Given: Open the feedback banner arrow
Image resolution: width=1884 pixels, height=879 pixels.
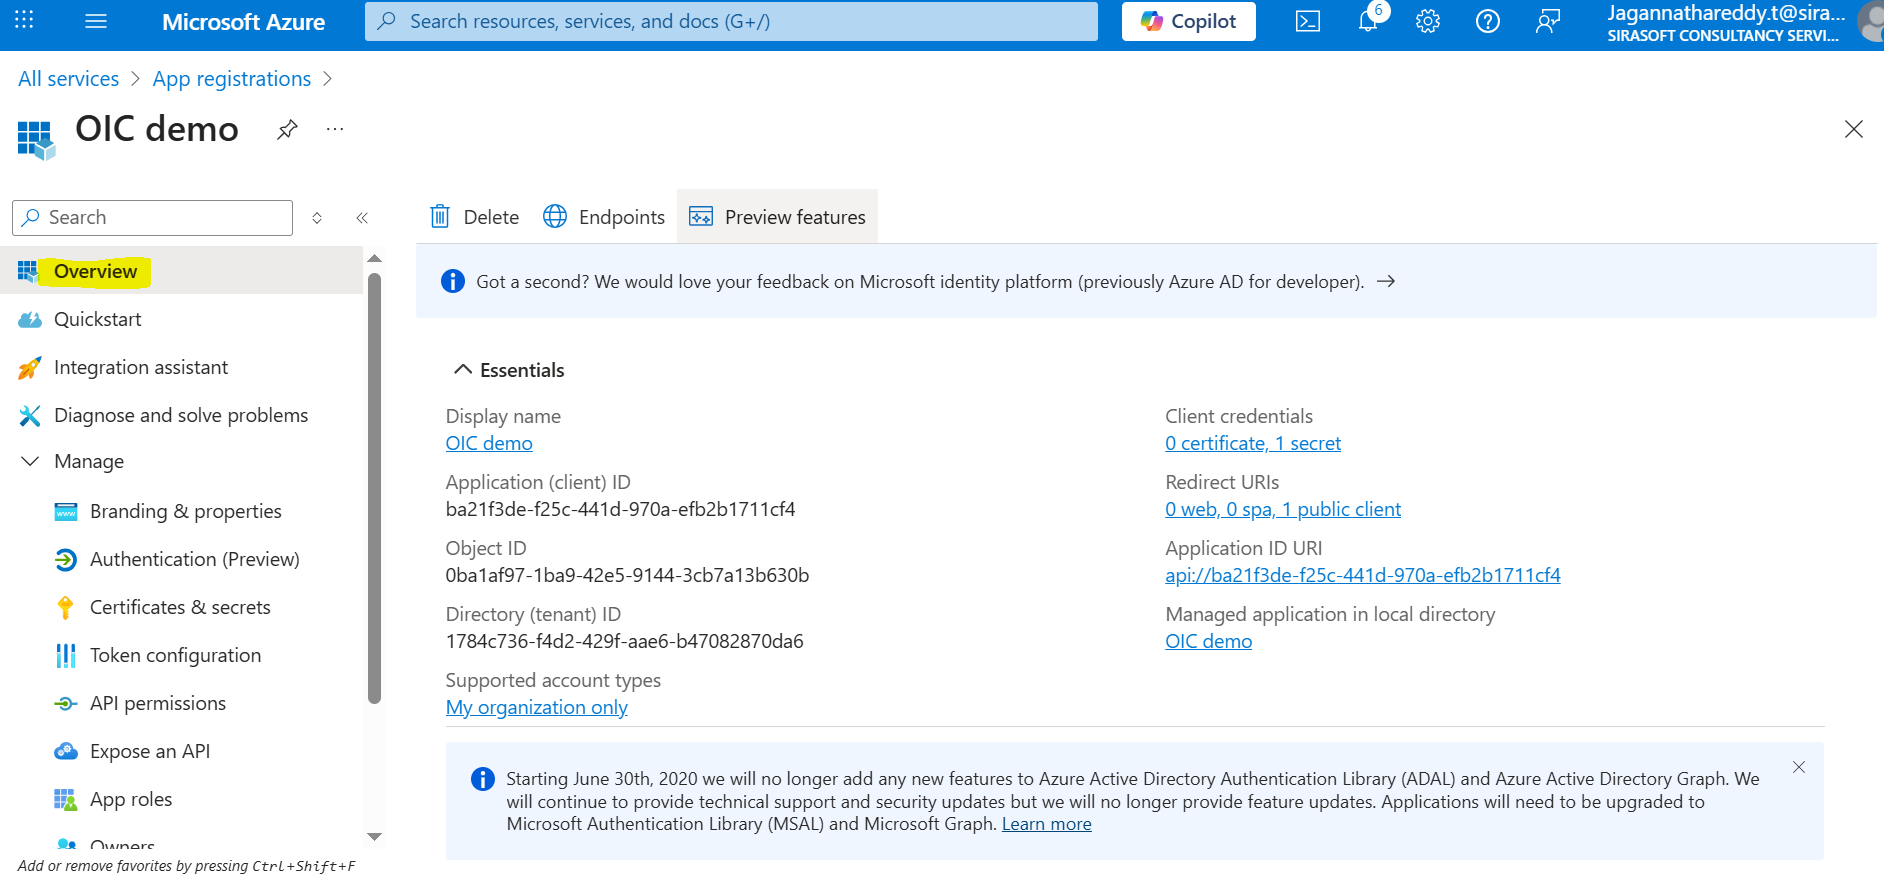Looking at the screenshot, I should tap(1386, 281).
